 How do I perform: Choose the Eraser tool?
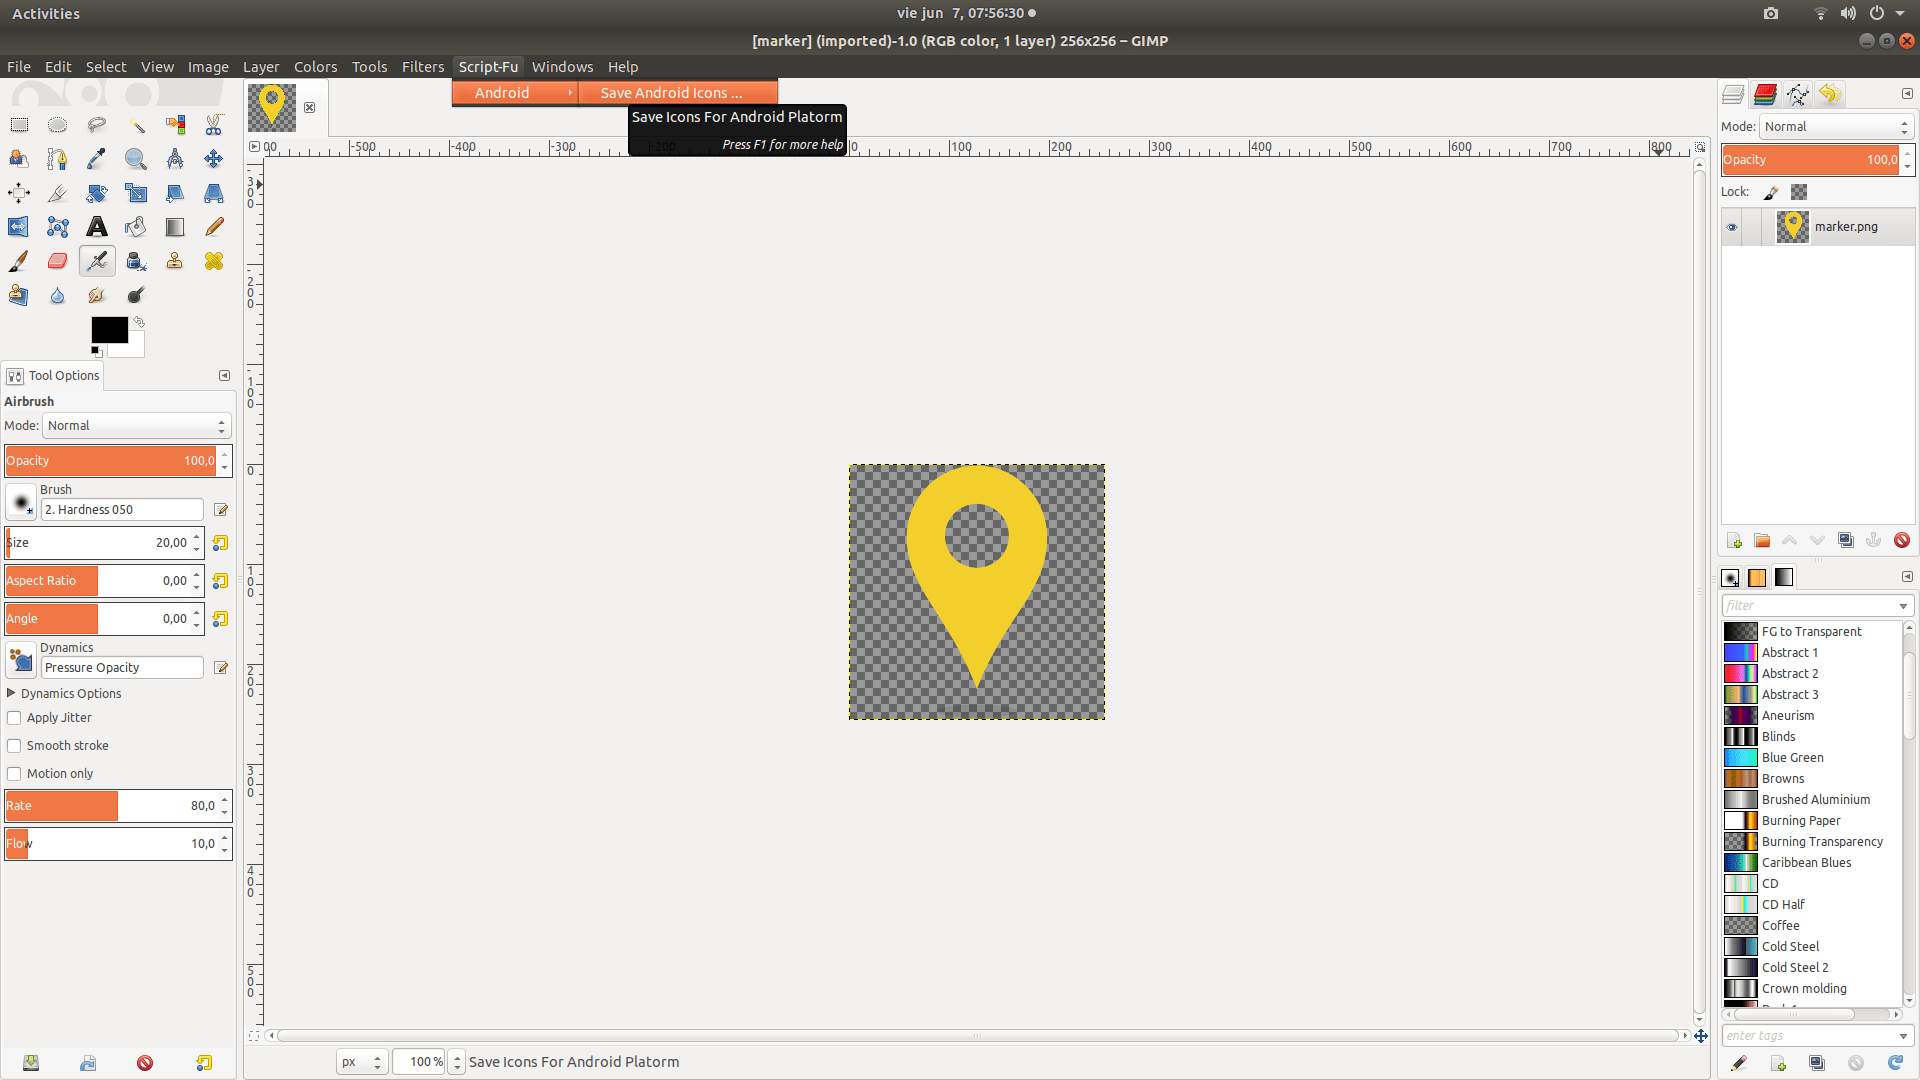[x=57, y=261]
